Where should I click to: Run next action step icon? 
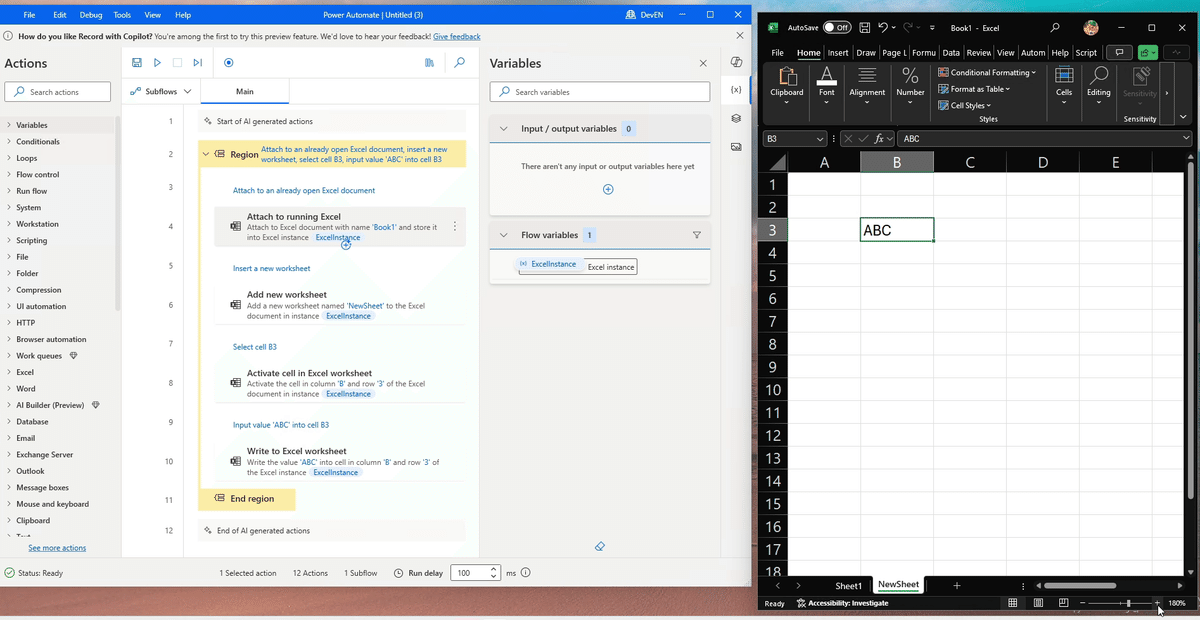click(198, 62)
